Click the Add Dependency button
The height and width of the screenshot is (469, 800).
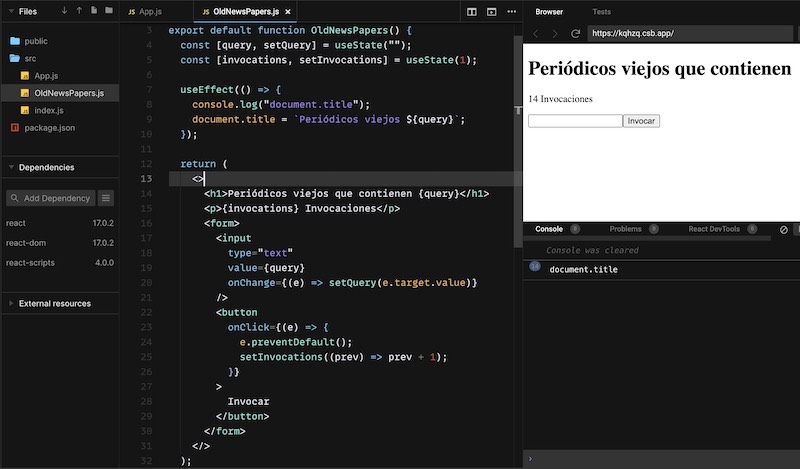pyautogui.click(x=51, y=198)
